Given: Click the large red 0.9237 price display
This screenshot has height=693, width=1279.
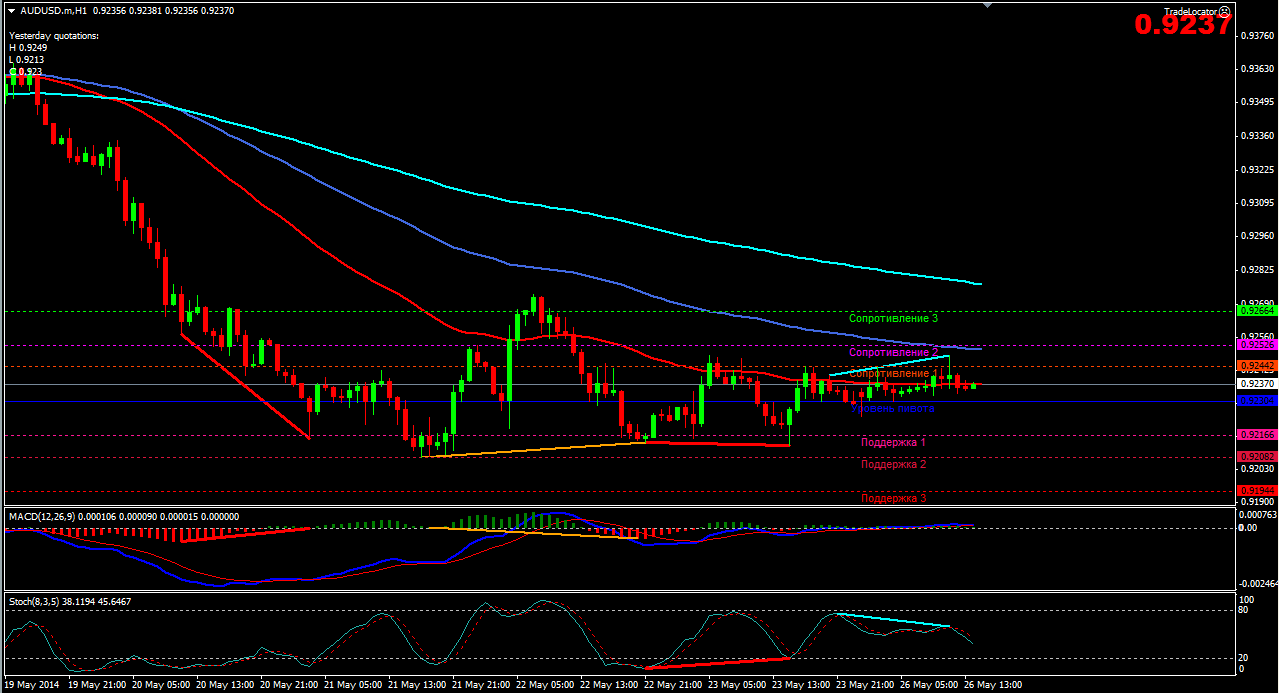Looking at the screenshot, I should (1183, 25).
